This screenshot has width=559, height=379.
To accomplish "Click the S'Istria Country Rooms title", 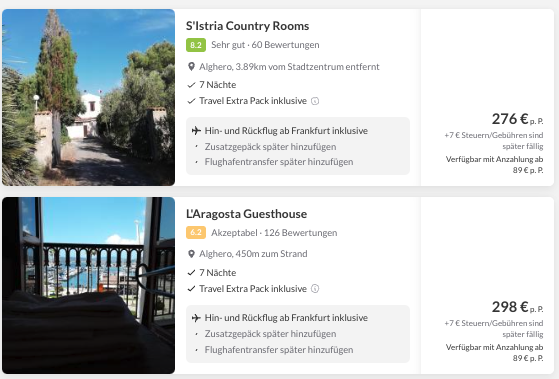I will click(x=247, y=26).
